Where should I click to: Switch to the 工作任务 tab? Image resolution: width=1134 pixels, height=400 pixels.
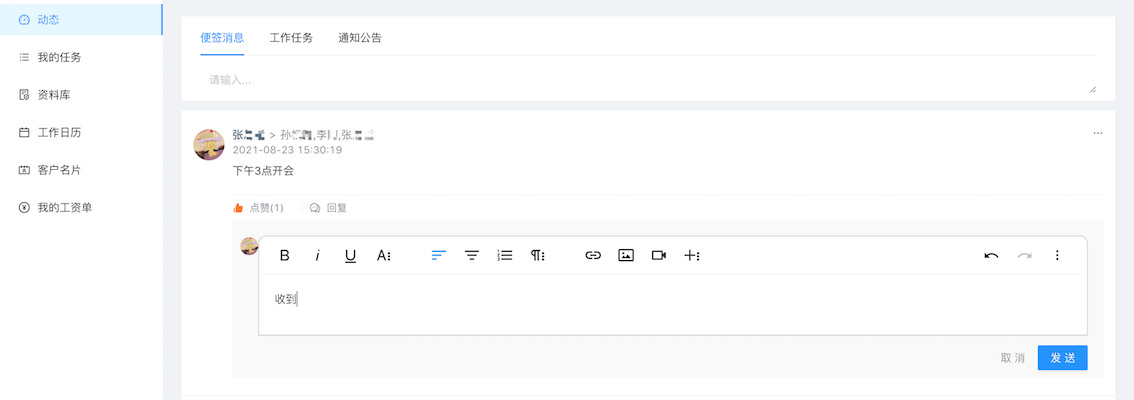291,38
